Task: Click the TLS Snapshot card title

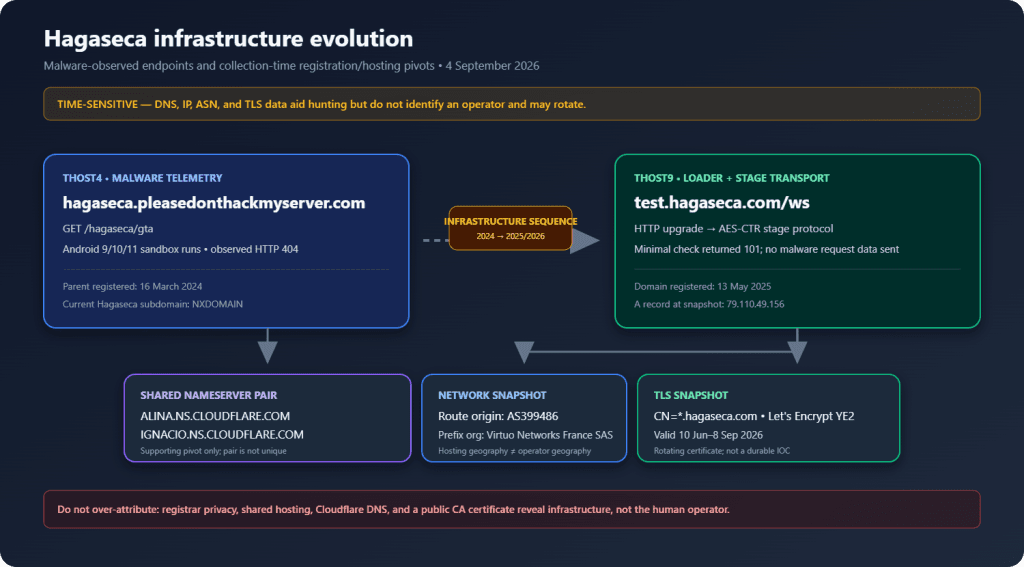Action: [690, 395]
